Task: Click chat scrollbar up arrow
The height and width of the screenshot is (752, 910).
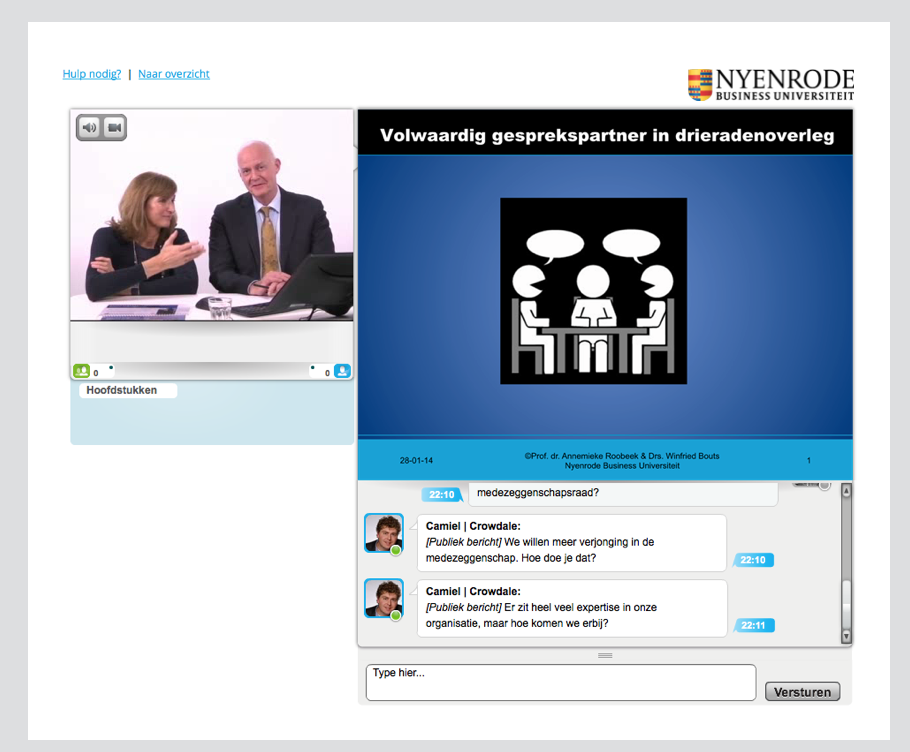Action: coord(846,491)
